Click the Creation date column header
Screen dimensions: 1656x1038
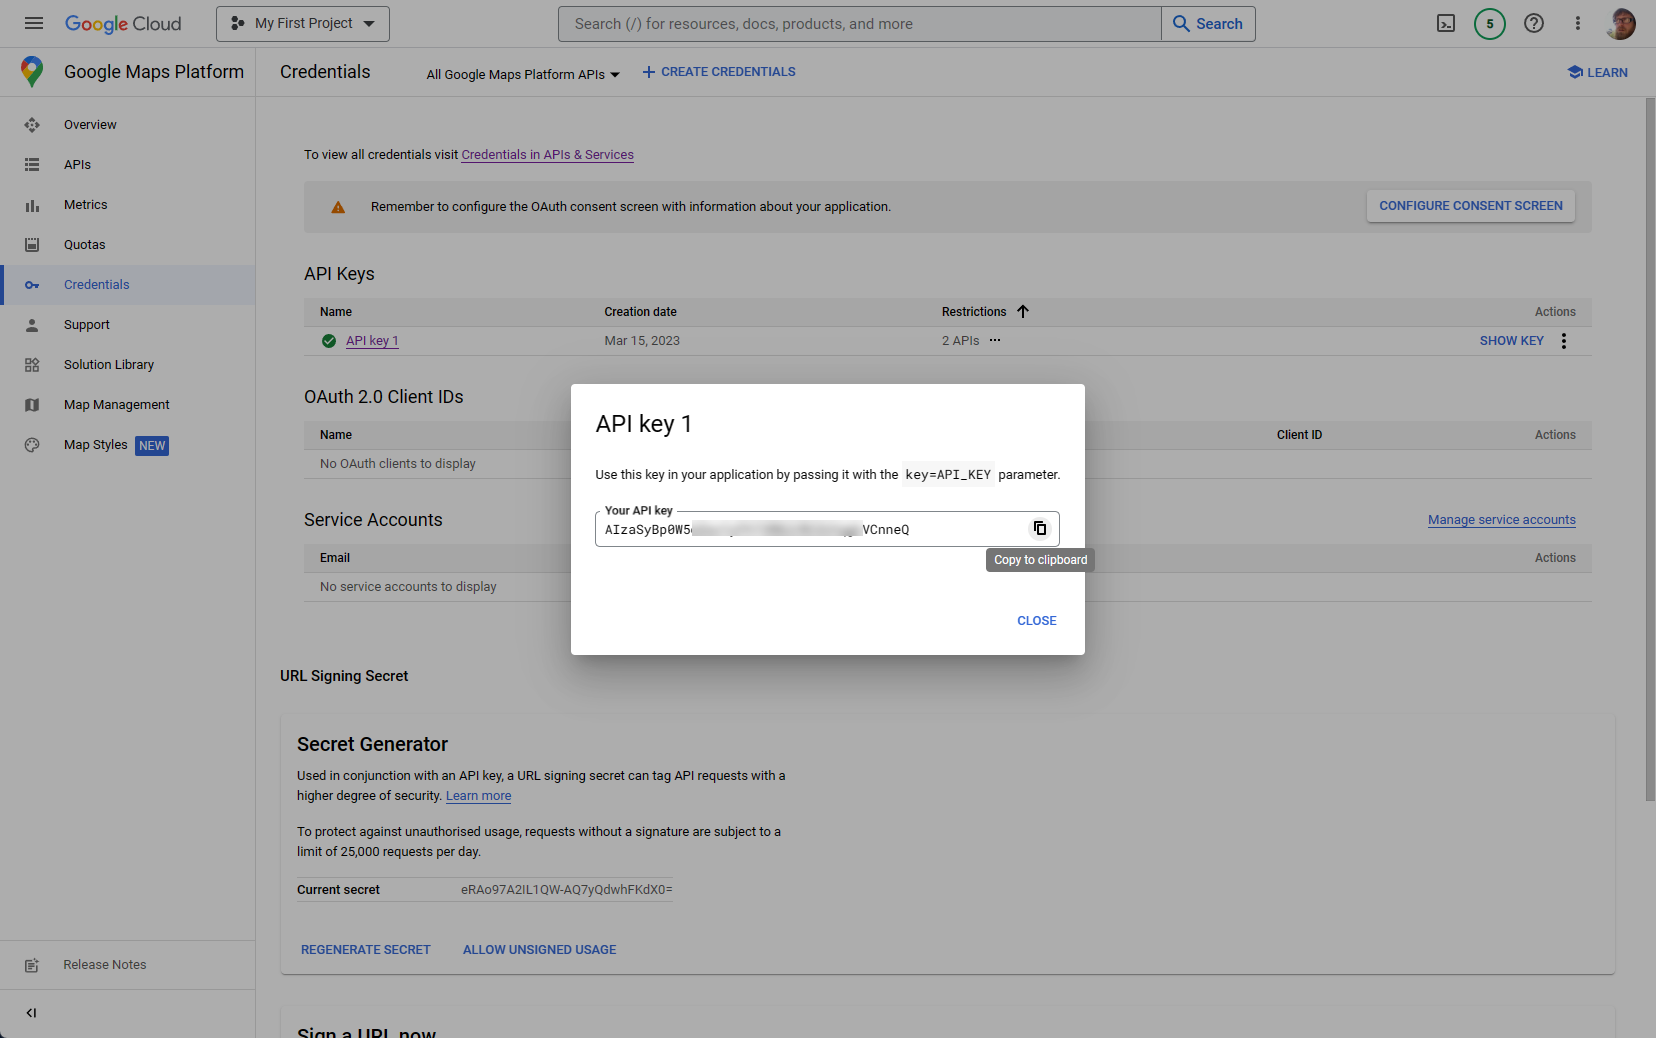(x=640, y=312)
